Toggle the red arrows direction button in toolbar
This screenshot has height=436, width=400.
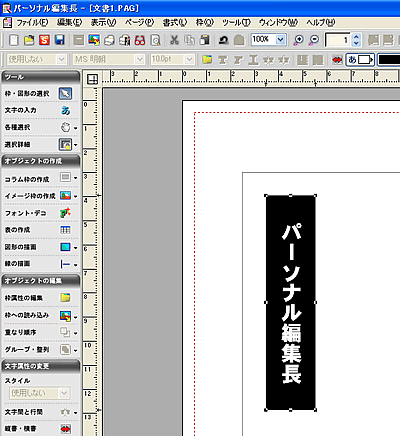[x=337, y=60]
